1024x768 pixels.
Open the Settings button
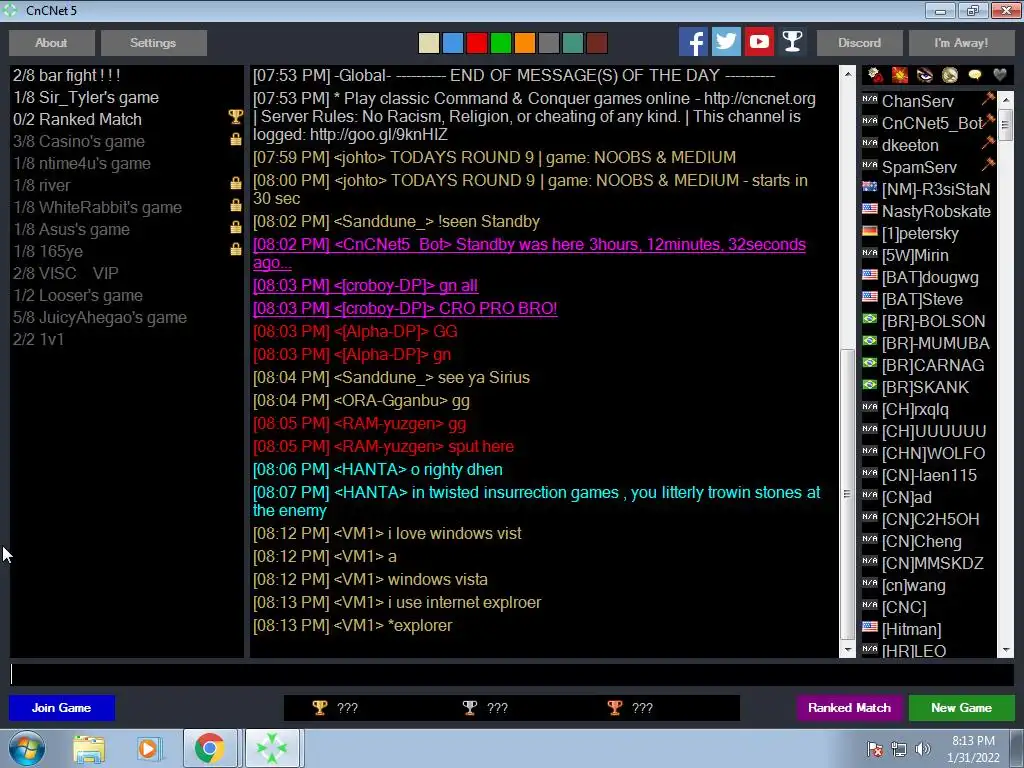point(153,43)
